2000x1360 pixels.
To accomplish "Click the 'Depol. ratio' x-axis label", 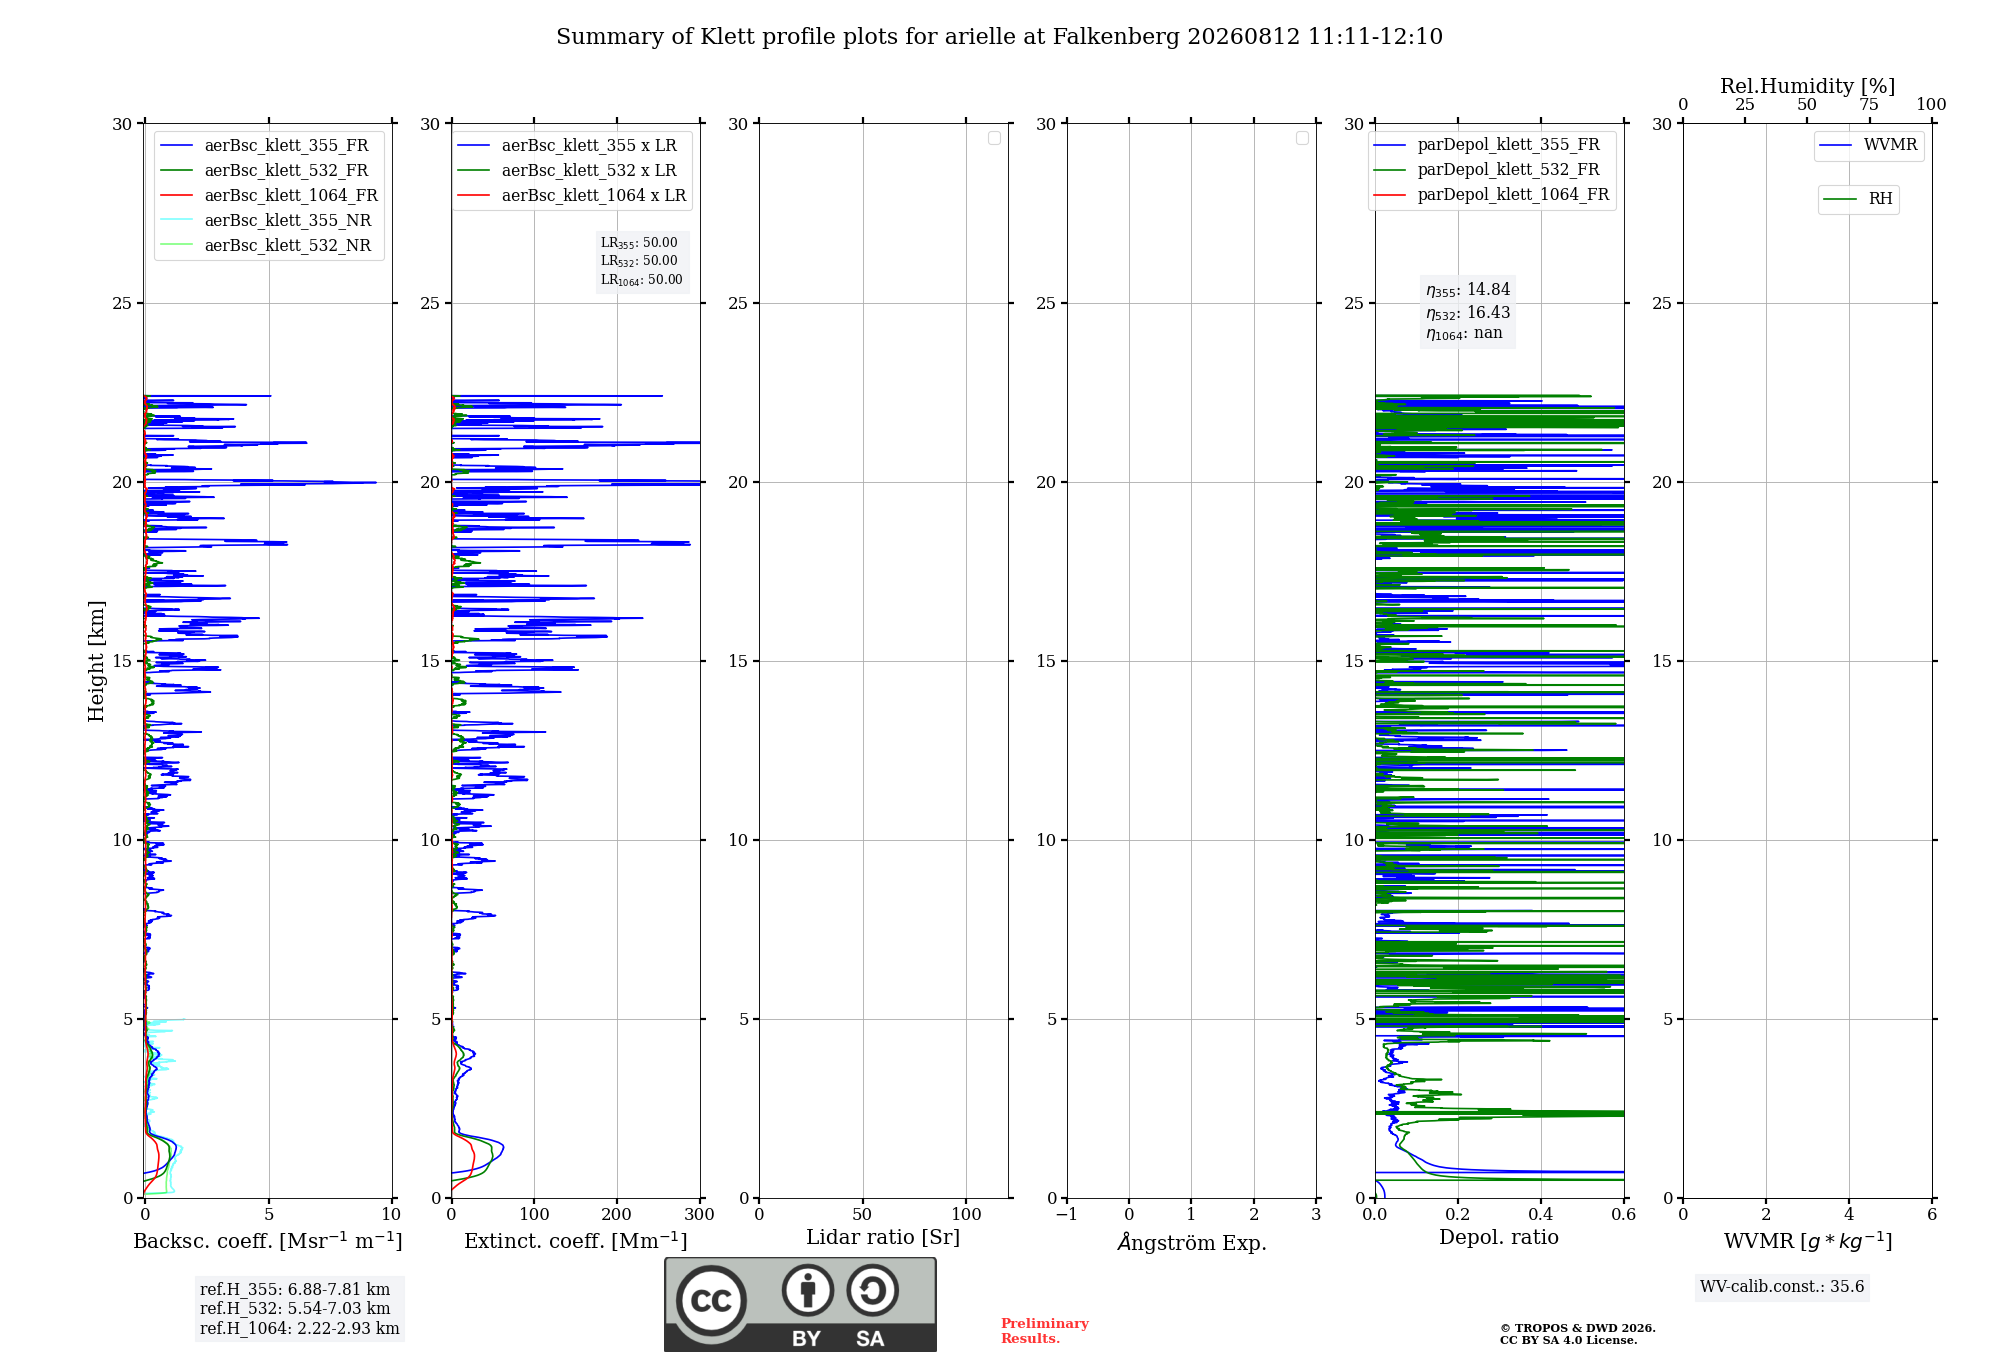I will tap(1499, 1238).
